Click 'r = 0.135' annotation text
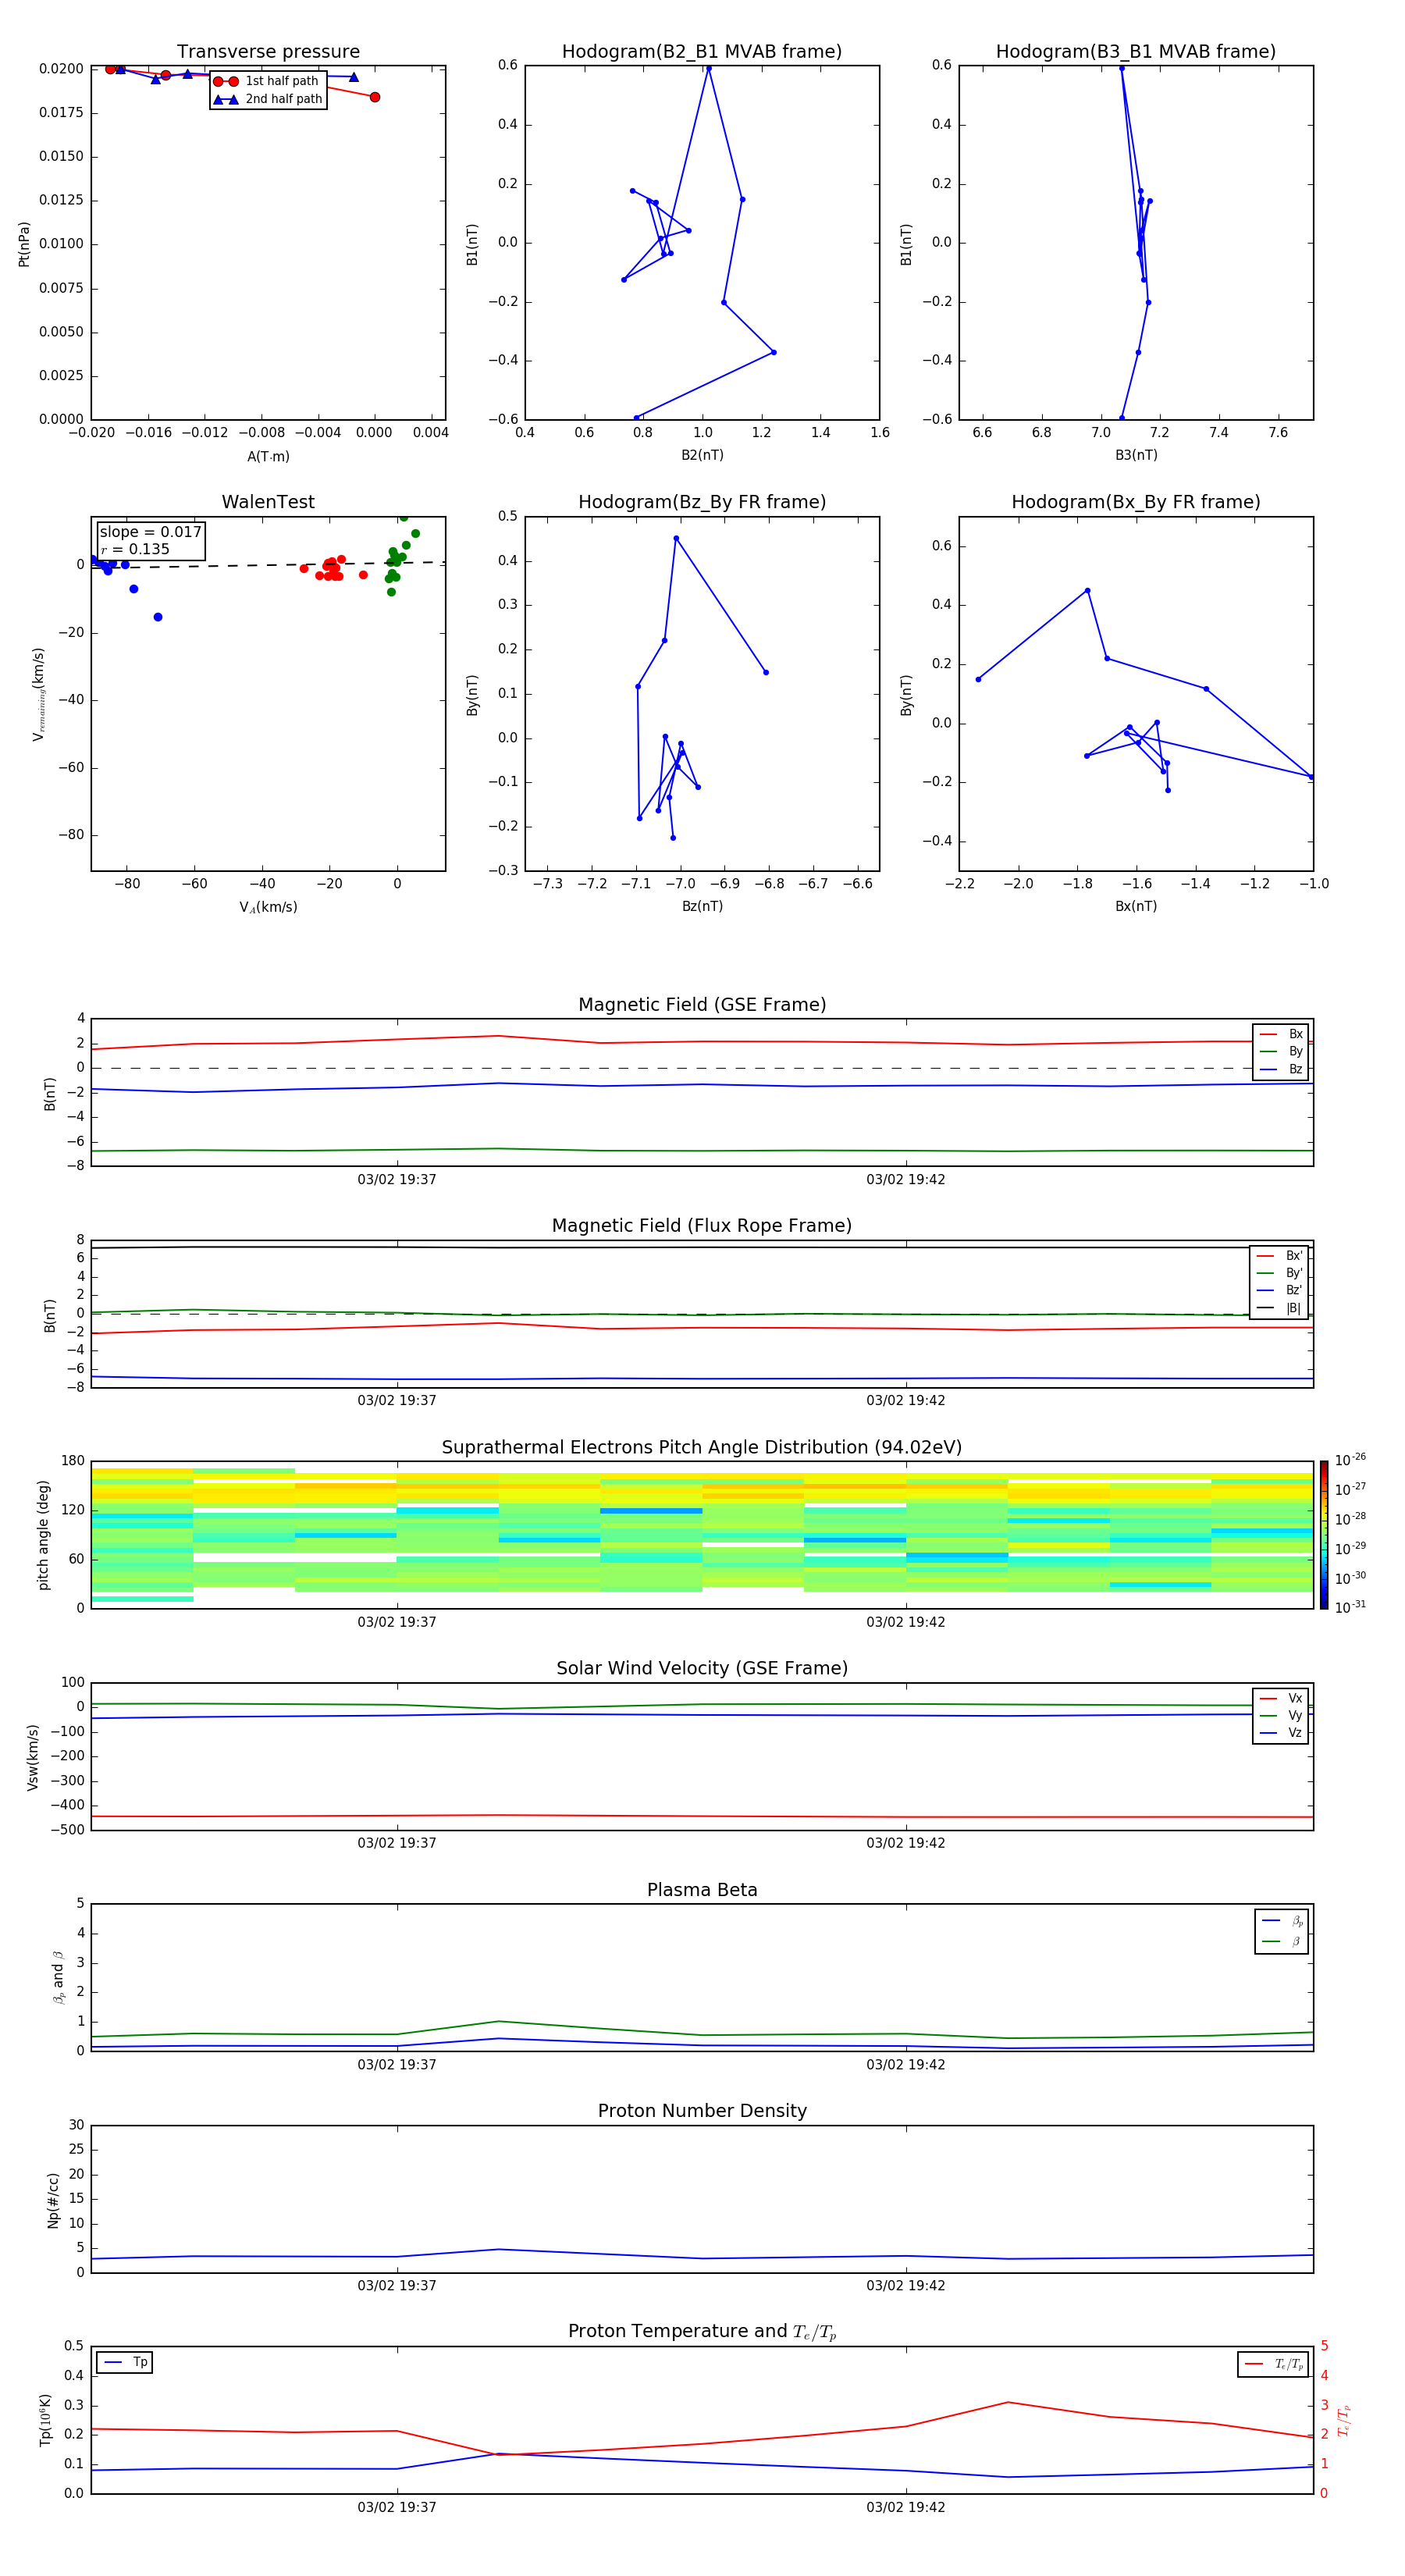 (135, 549)
